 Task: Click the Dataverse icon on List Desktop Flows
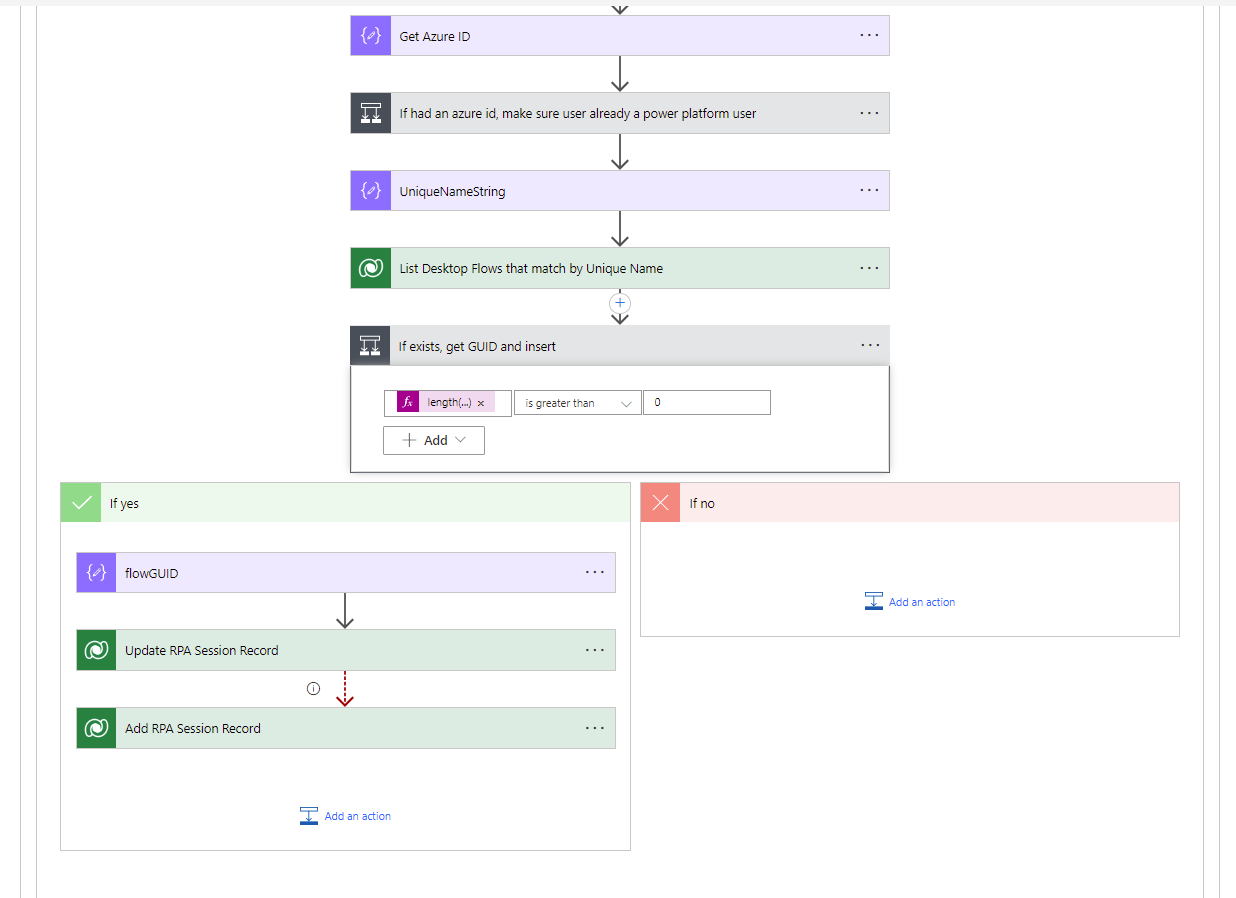pos(370,268)
